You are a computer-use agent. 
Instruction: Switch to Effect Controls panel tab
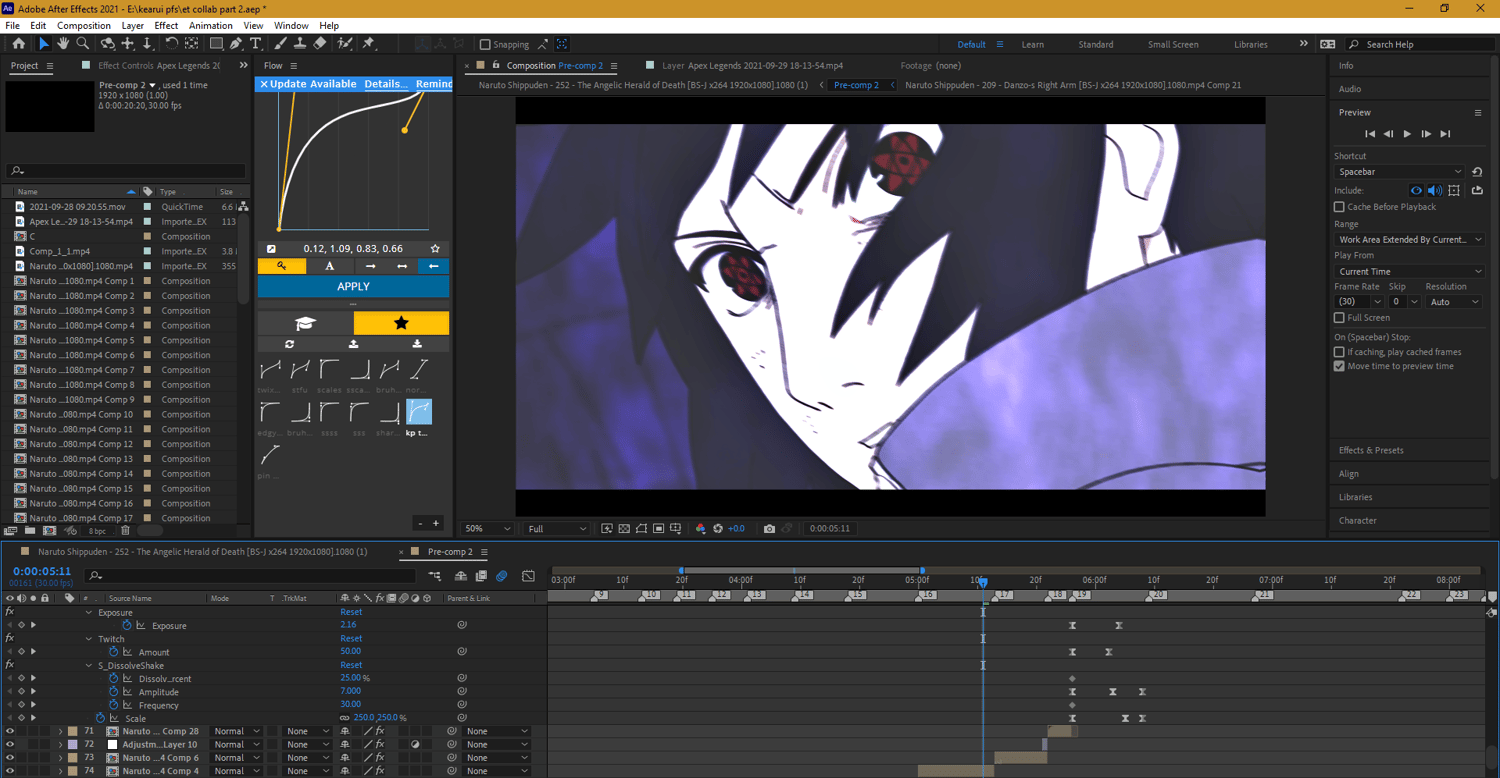click(x=160, y=66)
